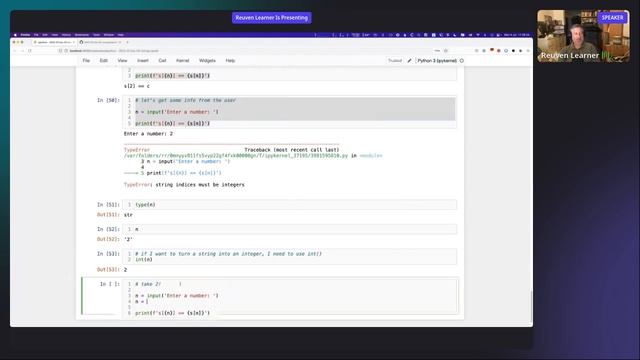Open the Widgets menu in Jupyter
640x360 pixels.
(x=207, y=60)
